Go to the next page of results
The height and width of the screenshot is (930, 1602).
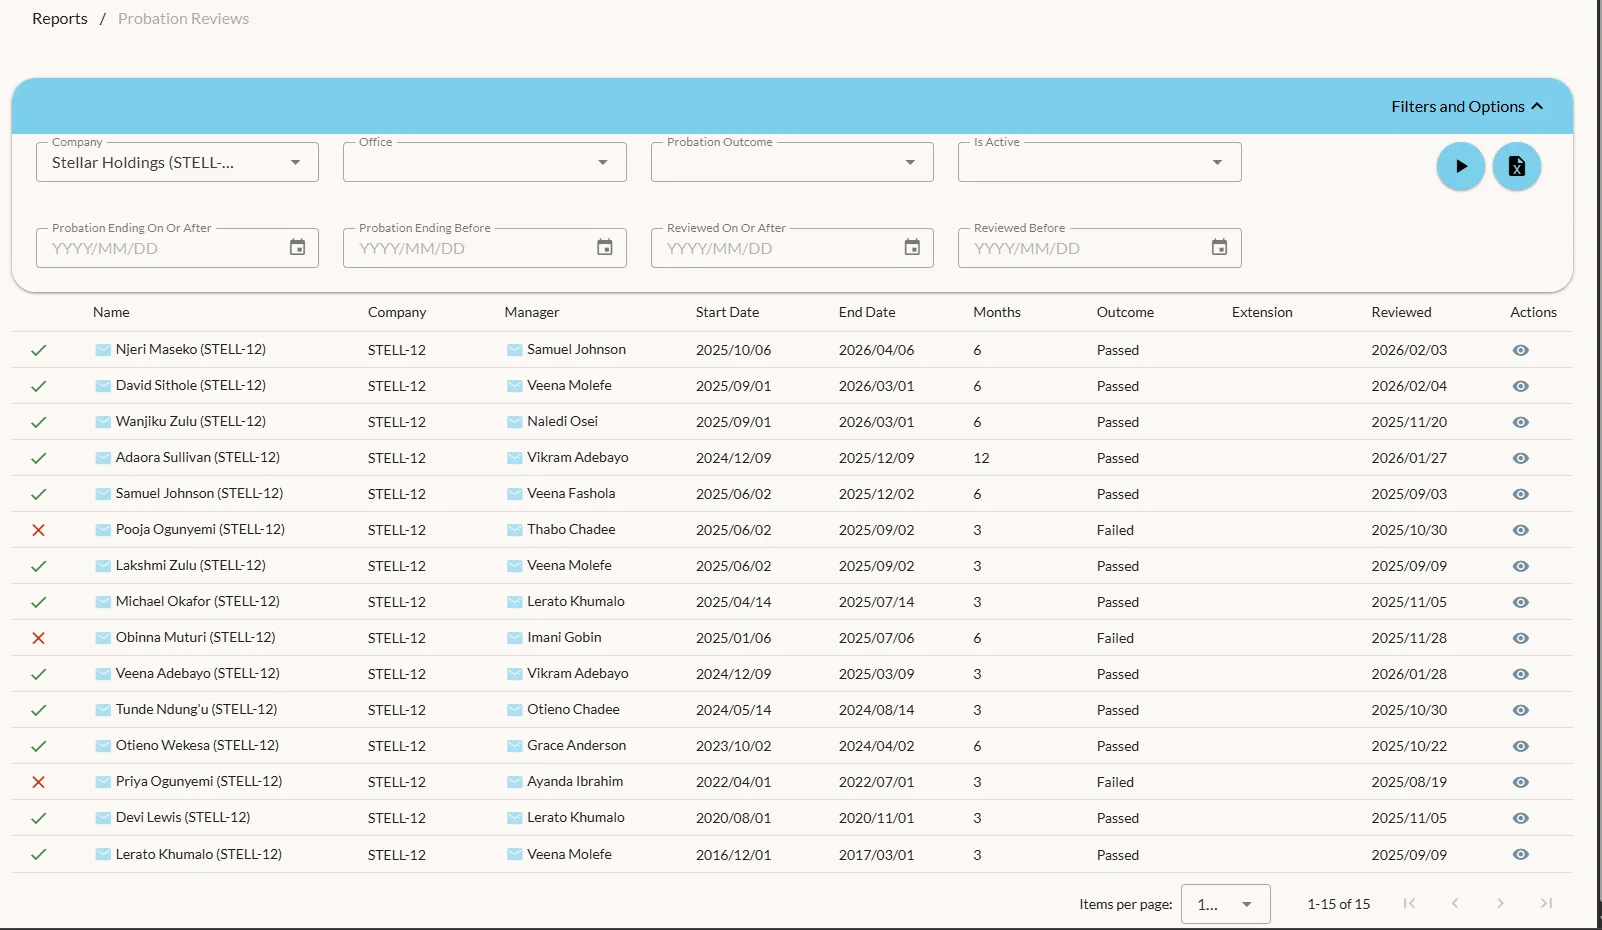pyautogui.click(x=1500, y=903)
